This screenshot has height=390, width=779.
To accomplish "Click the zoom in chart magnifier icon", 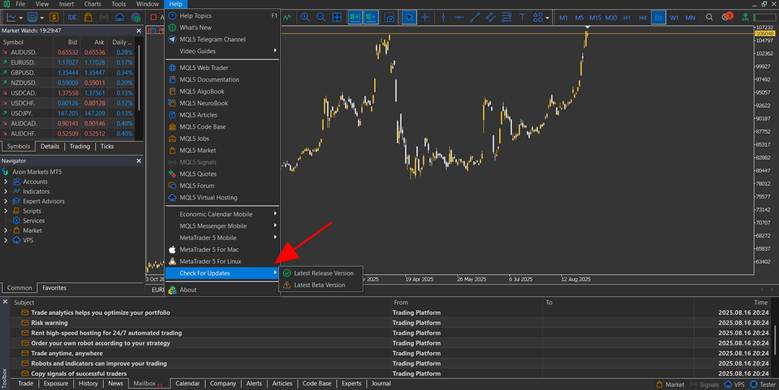I will tap(305, 17).
